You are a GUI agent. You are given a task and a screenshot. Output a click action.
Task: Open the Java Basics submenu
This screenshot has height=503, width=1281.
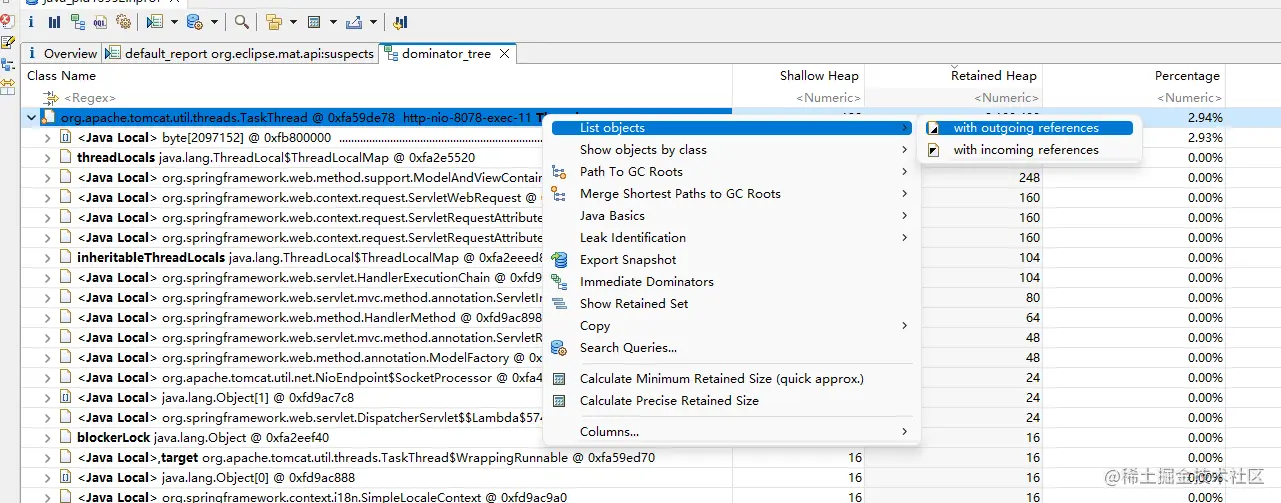731,216
